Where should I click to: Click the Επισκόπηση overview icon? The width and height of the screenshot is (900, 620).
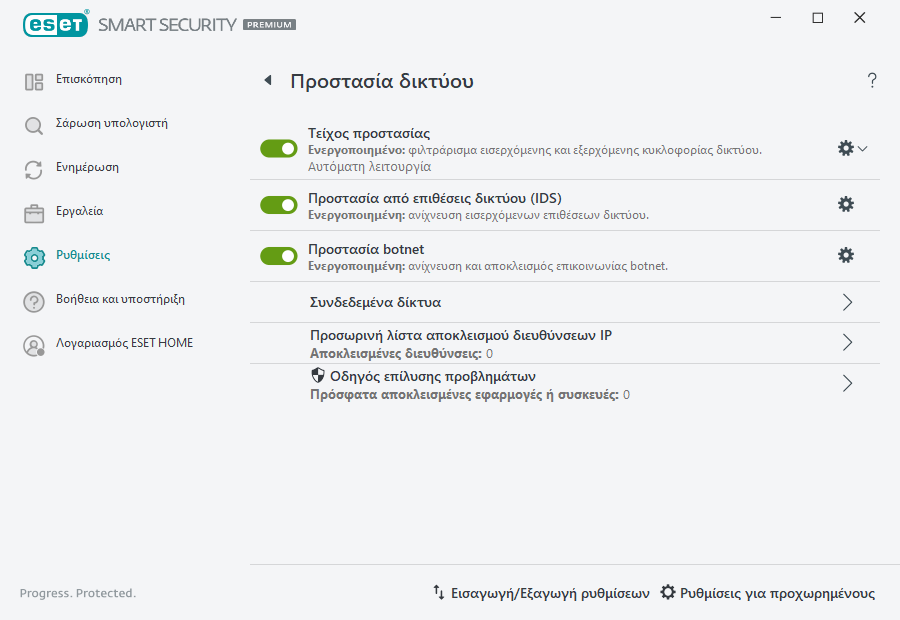point(33,79)
